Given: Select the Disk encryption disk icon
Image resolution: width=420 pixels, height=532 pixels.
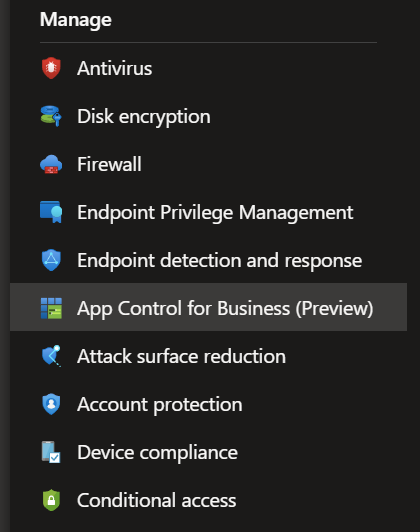Looking at the screenshot, I should [51, 116].
